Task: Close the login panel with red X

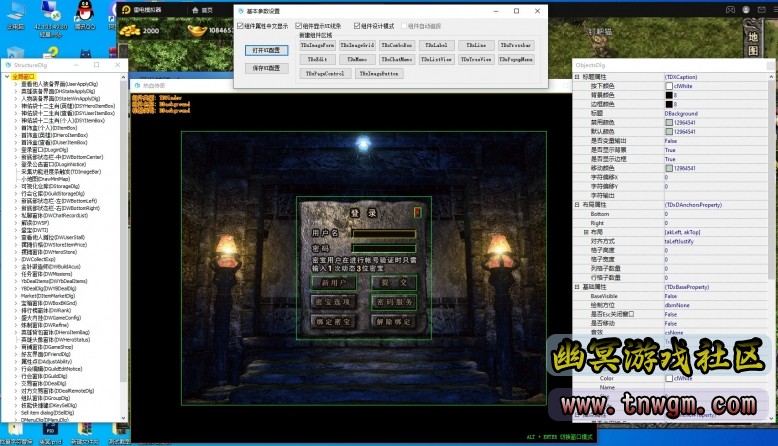Action: click(417, 212)
